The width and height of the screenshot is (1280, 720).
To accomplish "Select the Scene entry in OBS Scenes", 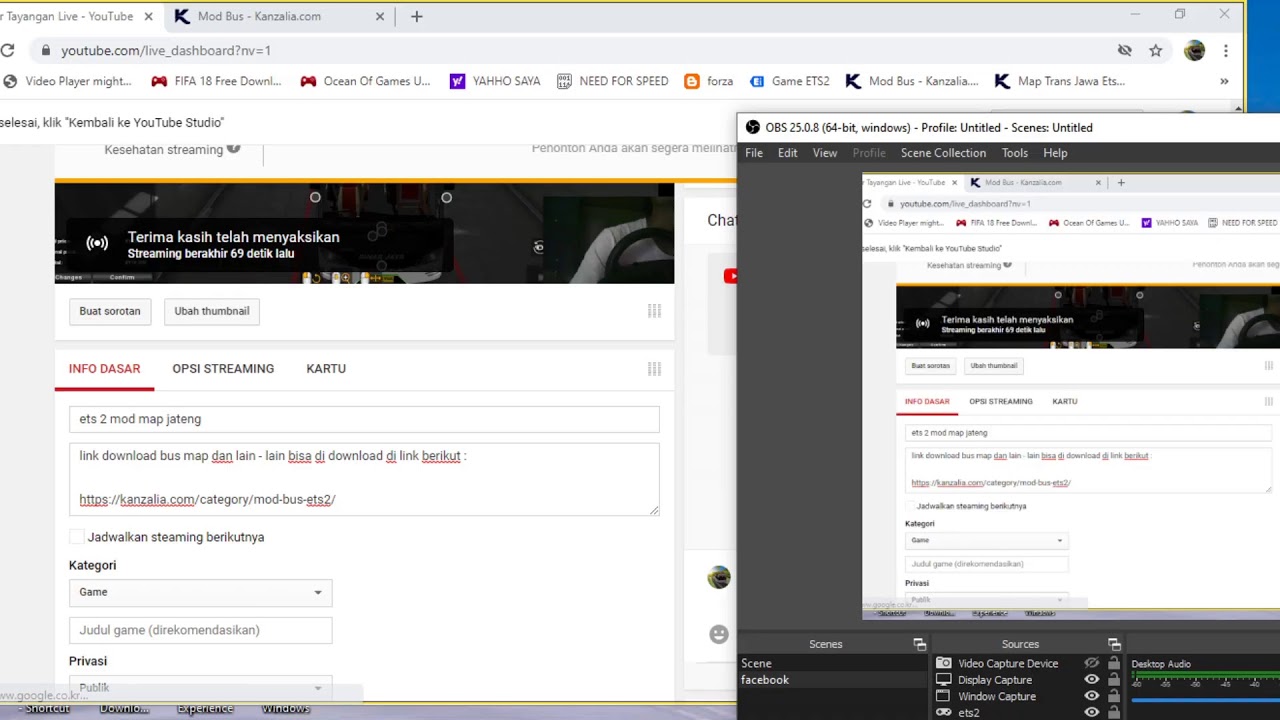I will tap(833, 663).
